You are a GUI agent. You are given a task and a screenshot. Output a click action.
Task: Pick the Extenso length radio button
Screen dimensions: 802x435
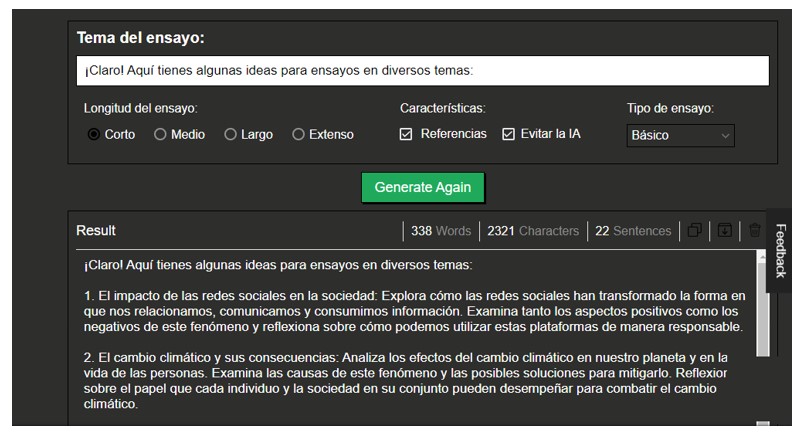point(298,134)
